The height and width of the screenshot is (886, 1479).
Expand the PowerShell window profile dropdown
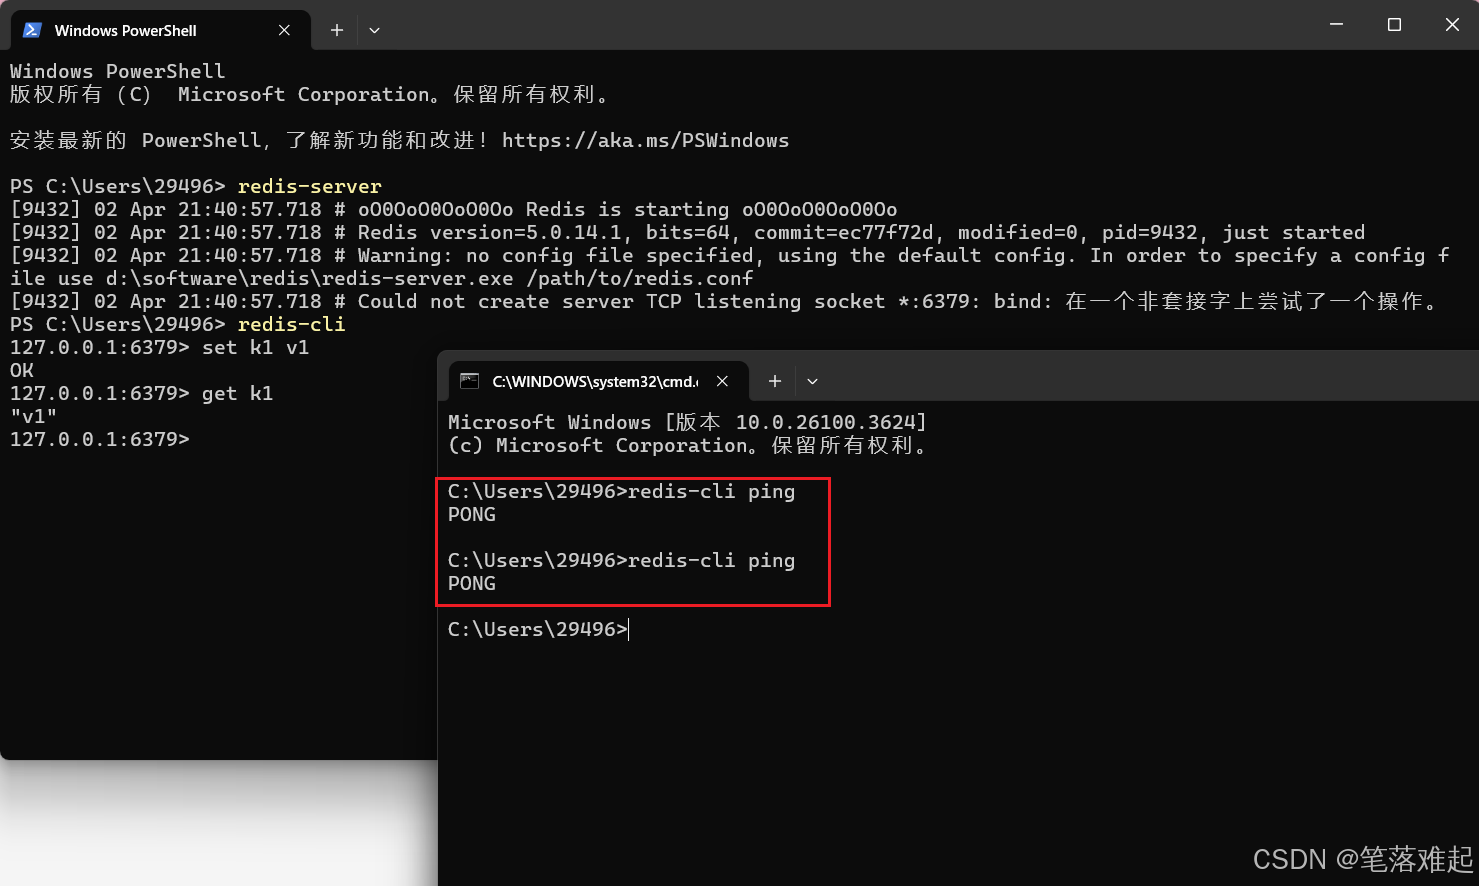(374, 30)
